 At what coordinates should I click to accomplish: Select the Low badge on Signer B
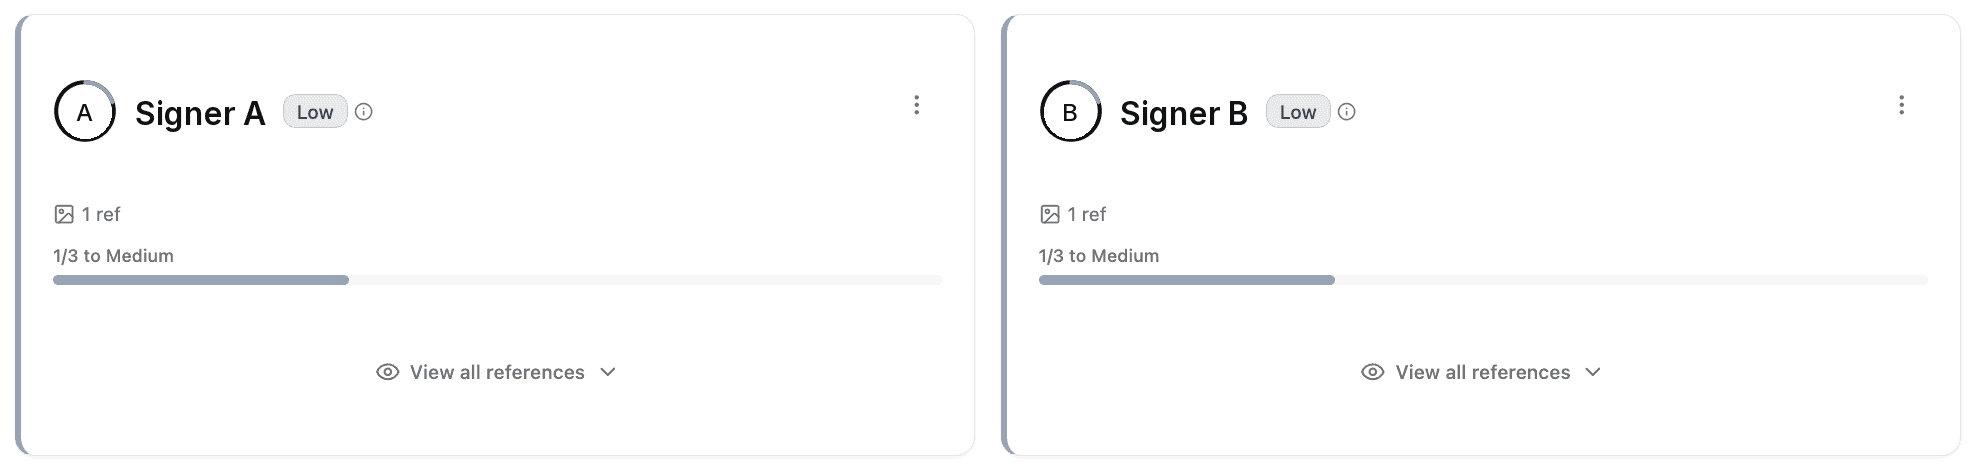pos(1298,112)
